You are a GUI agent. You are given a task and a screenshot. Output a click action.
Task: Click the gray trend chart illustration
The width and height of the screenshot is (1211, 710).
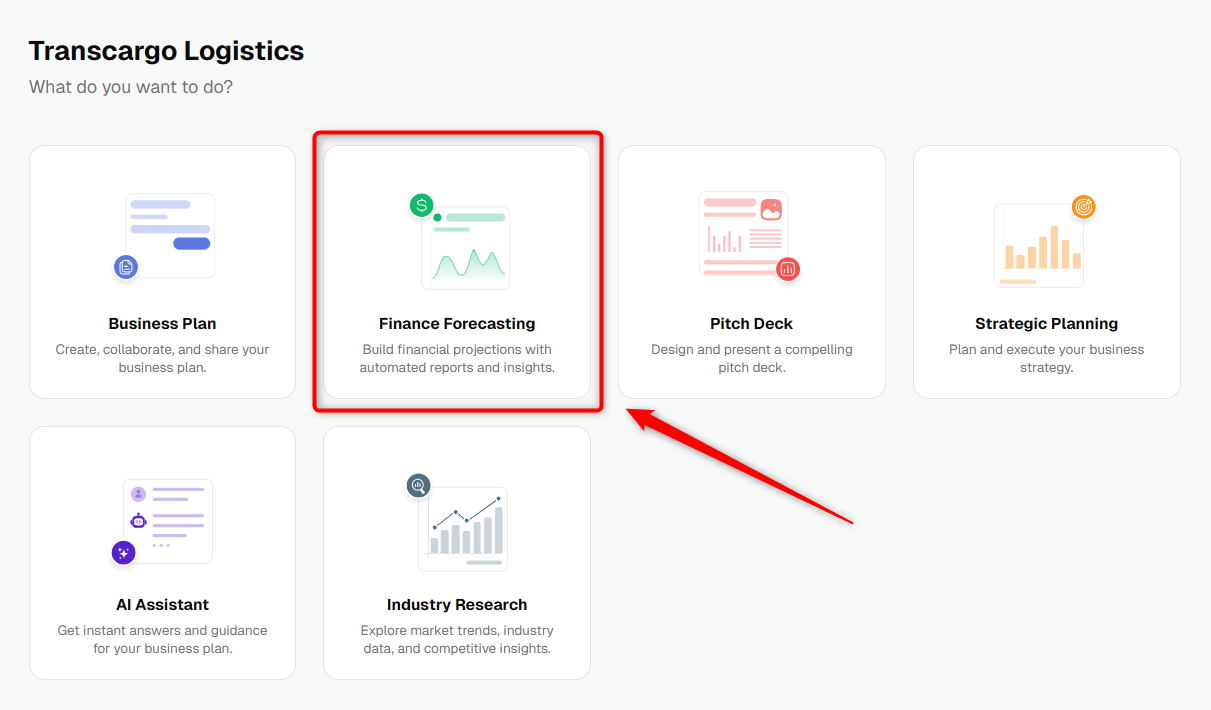coord(464,529)
